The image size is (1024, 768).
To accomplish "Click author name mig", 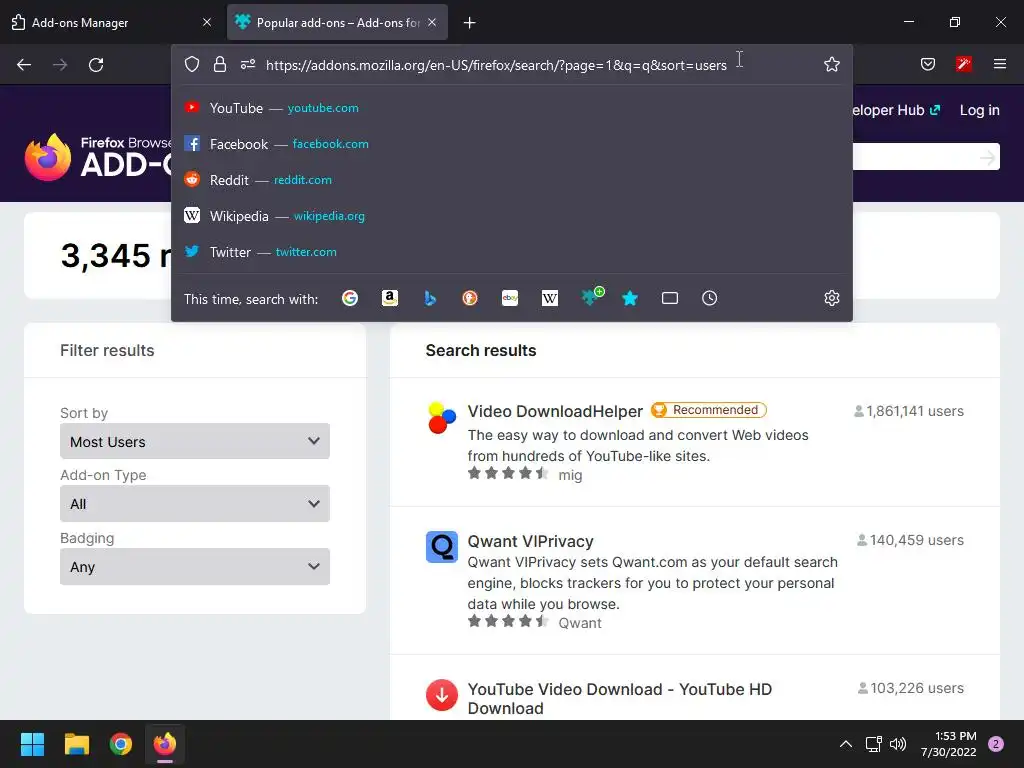I will pos(570,475).
